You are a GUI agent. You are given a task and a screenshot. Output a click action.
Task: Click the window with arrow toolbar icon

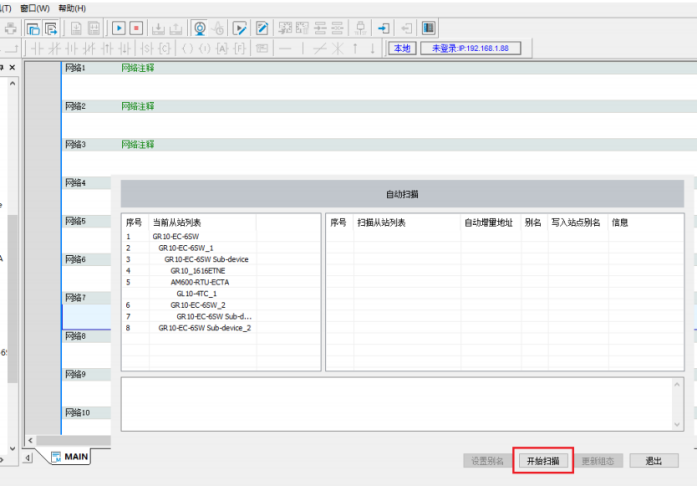pyautogui.click(x=51, y=28)
